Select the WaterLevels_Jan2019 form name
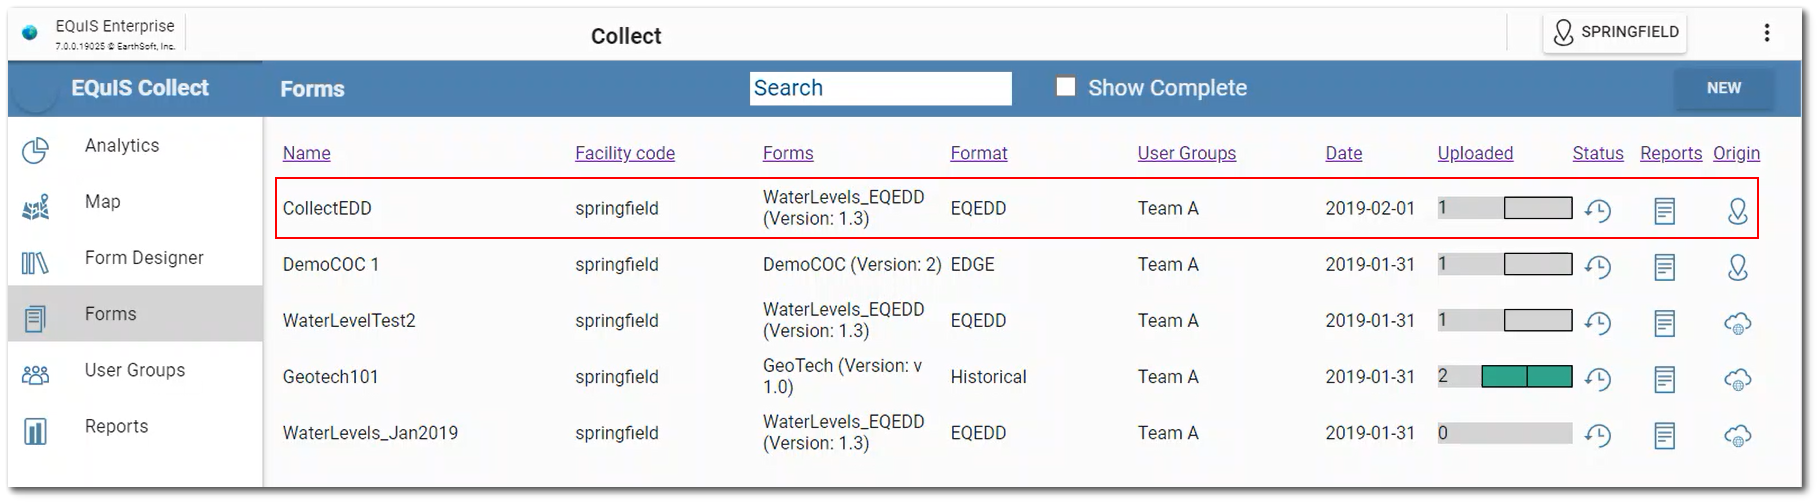The width and height of the screenshot is (1818, 503). [x=370, y=433]
